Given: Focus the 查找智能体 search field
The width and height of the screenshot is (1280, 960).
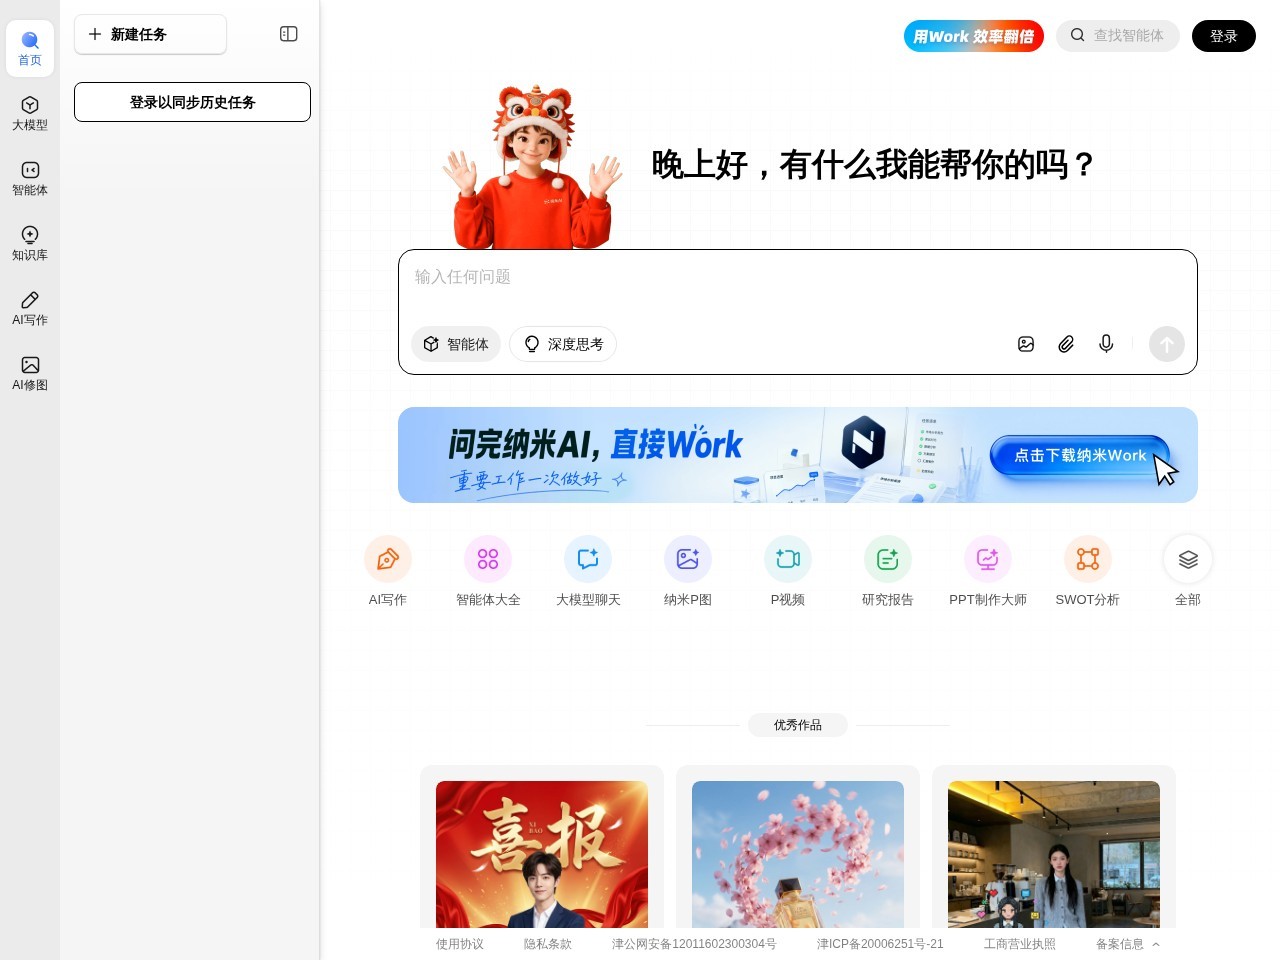Looking at the screenshot, I should 1118,36.
